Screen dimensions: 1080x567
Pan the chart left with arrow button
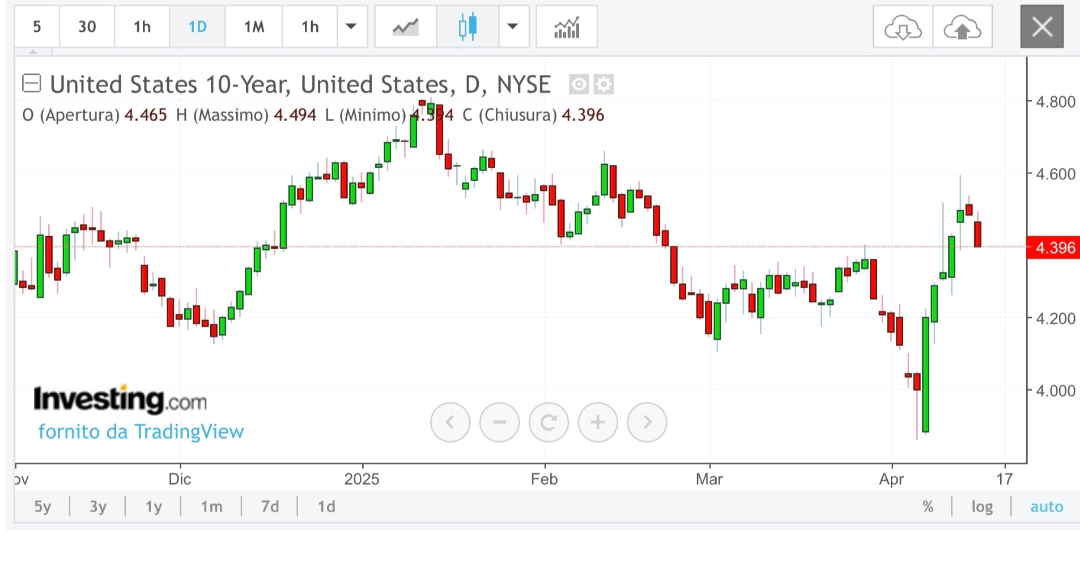point(450,422)
